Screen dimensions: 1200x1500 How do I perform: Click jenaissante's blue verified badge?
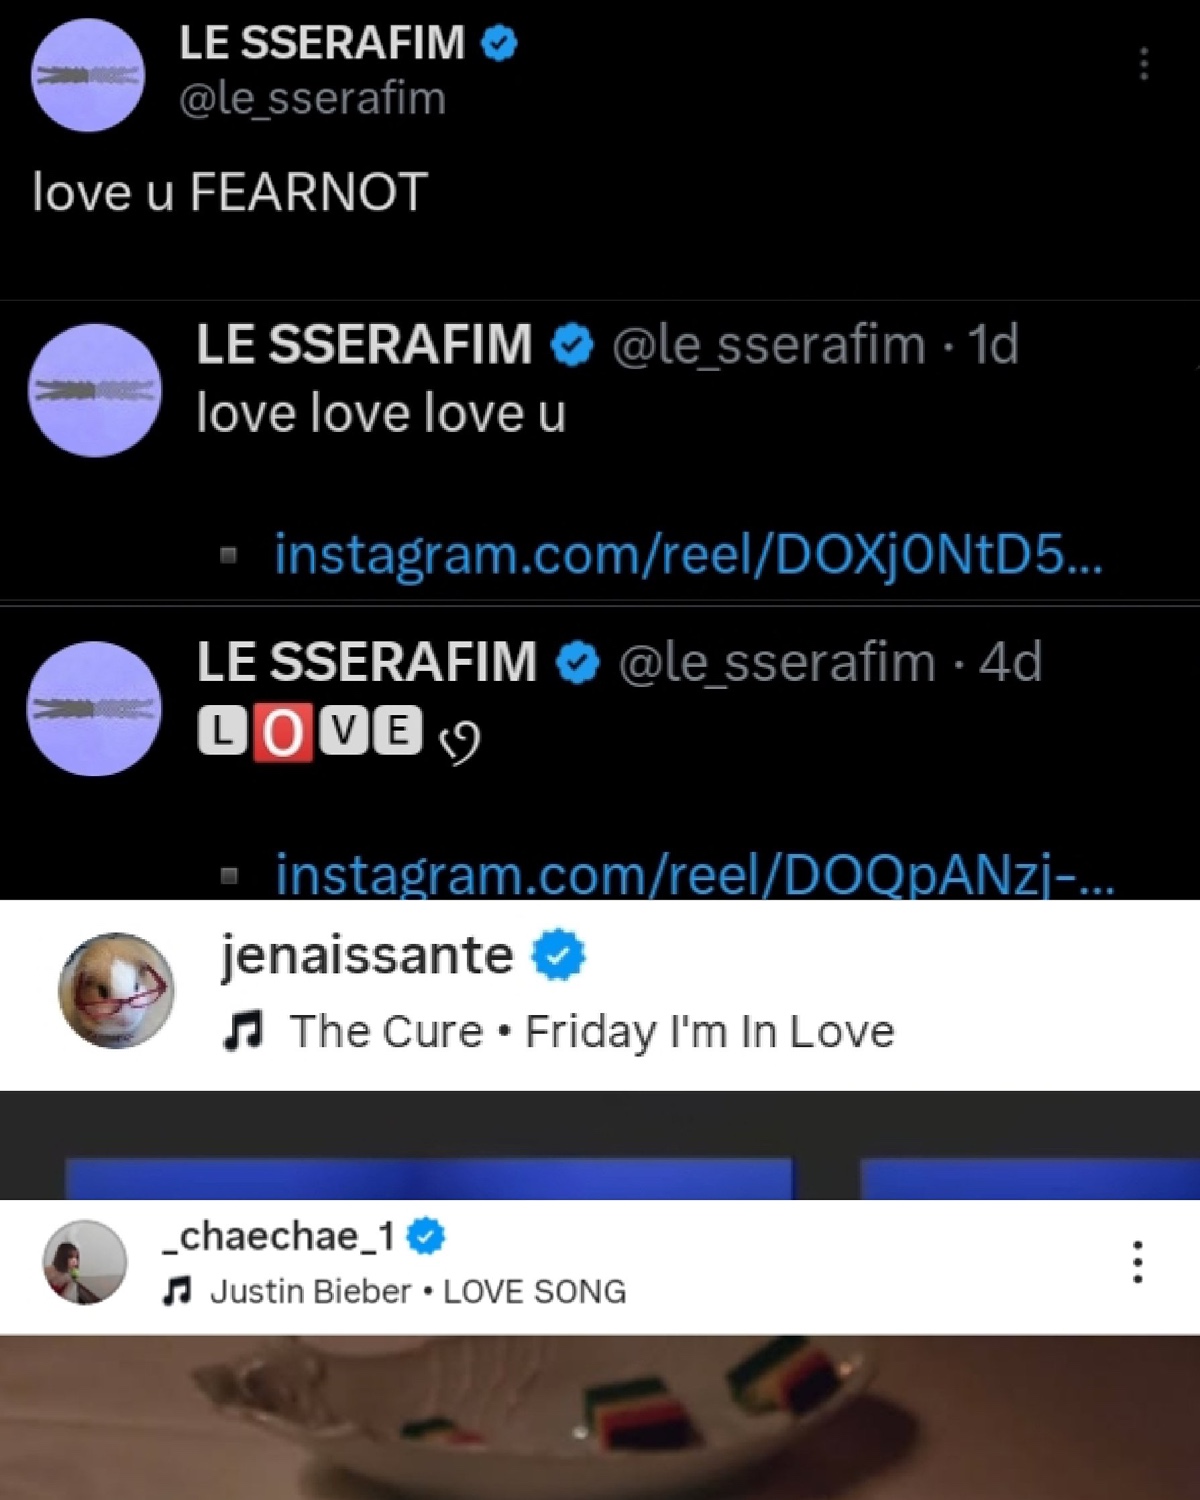tap(559, 955)
